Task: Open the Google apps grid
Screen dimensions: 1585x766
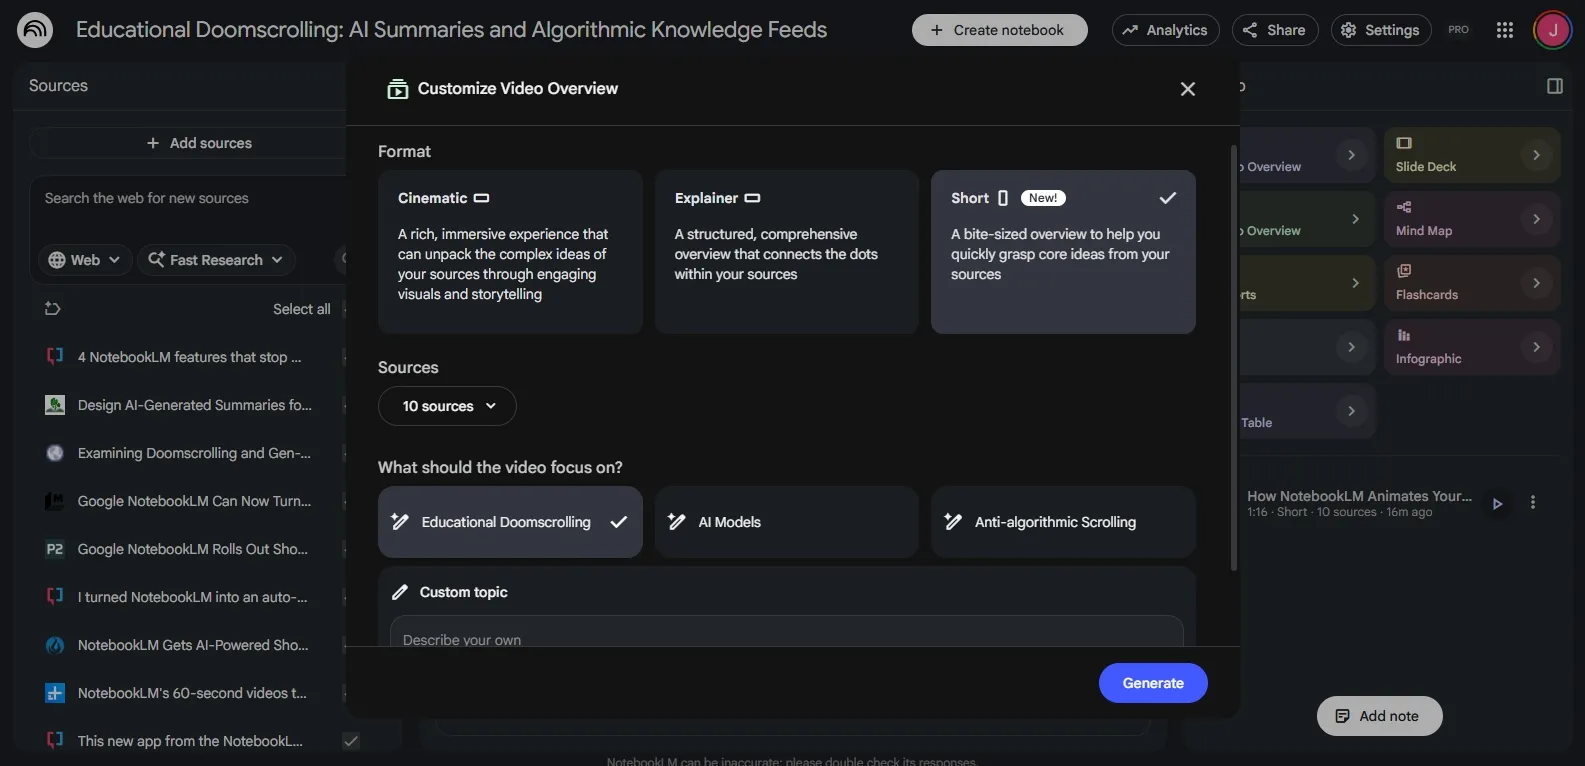Action: pyautogui.click(x=1505, y=30)
